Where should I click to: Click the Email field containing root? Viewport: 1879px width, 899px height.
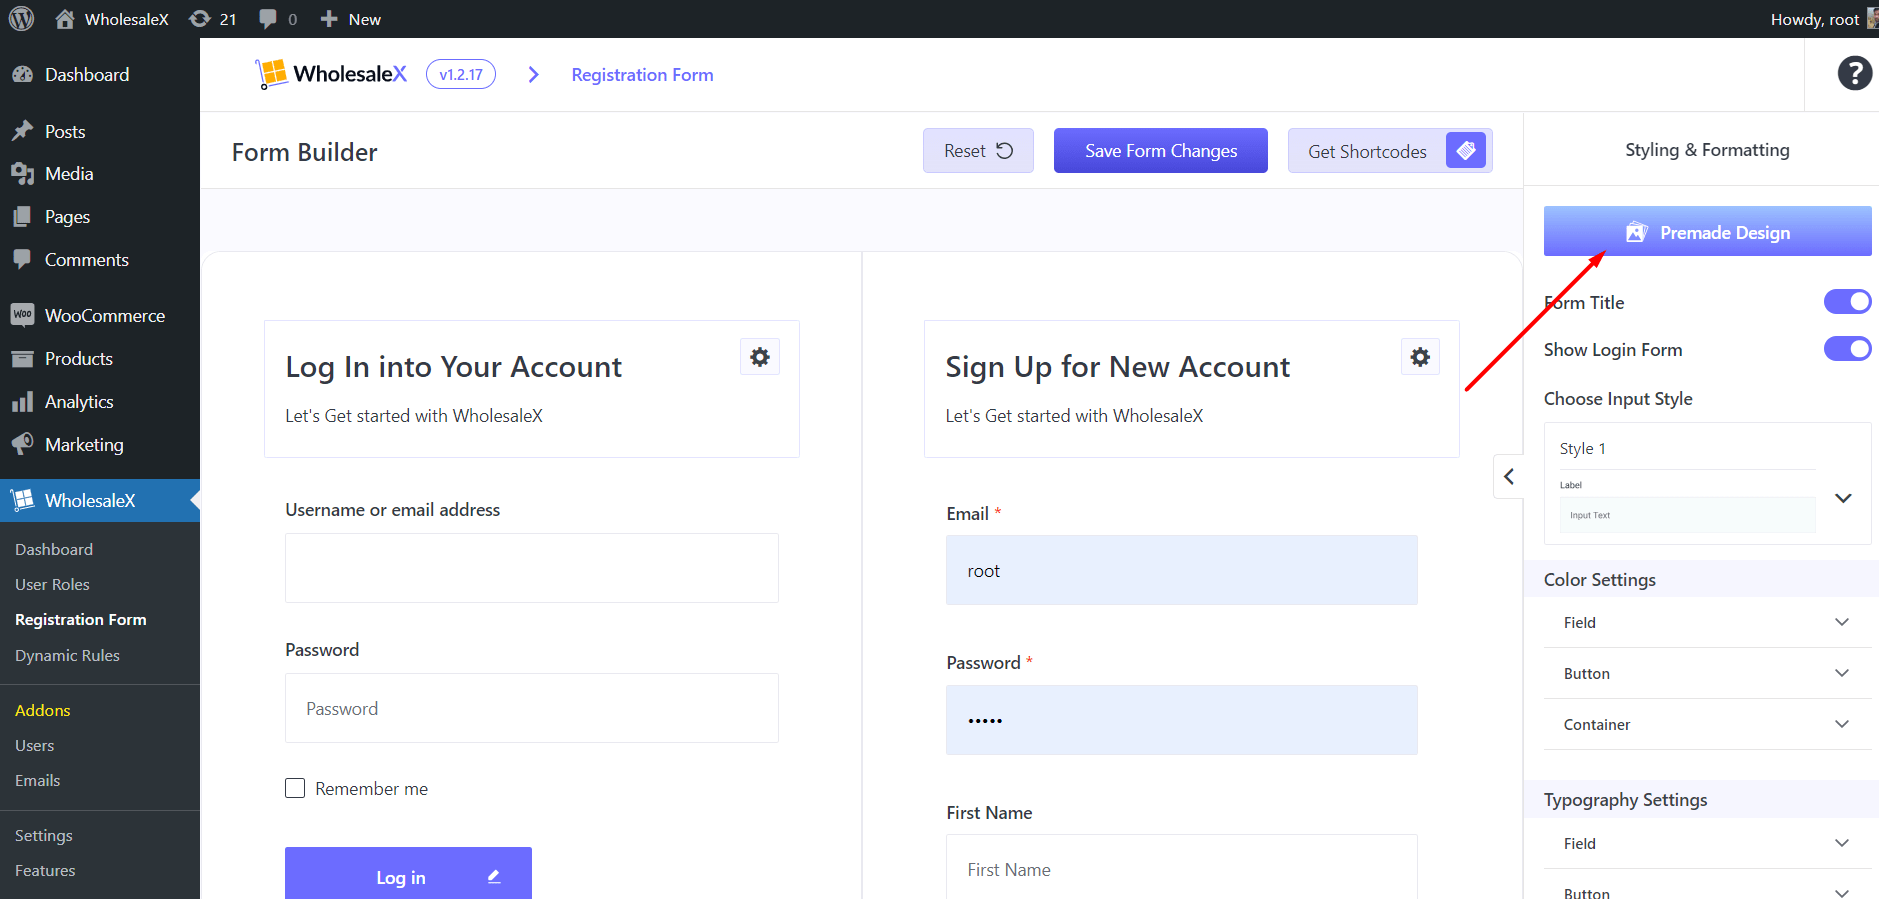[1181, 570]
